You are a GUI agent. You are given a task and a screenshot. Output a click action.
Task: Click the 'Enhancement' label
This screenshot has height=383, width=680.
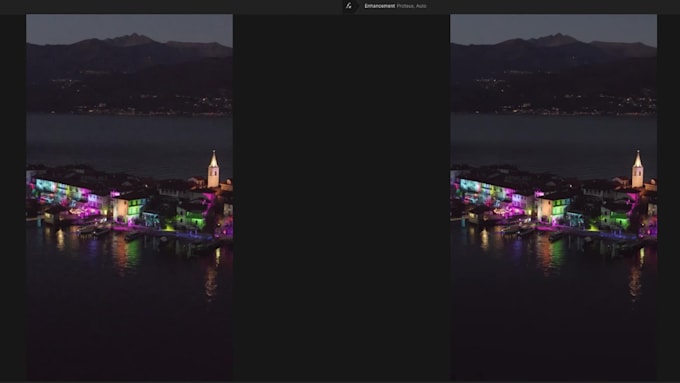click(x=379, y=6)
